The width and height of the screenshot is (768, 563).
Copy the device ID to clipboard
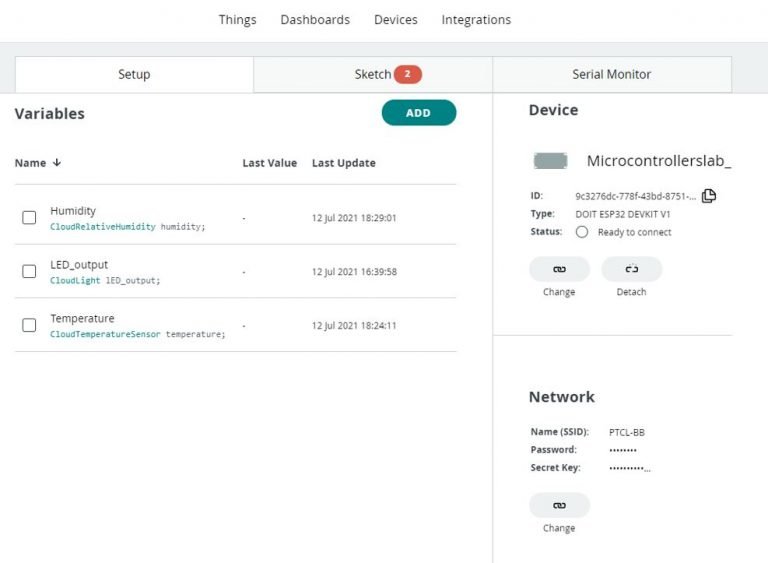[709, 196]
